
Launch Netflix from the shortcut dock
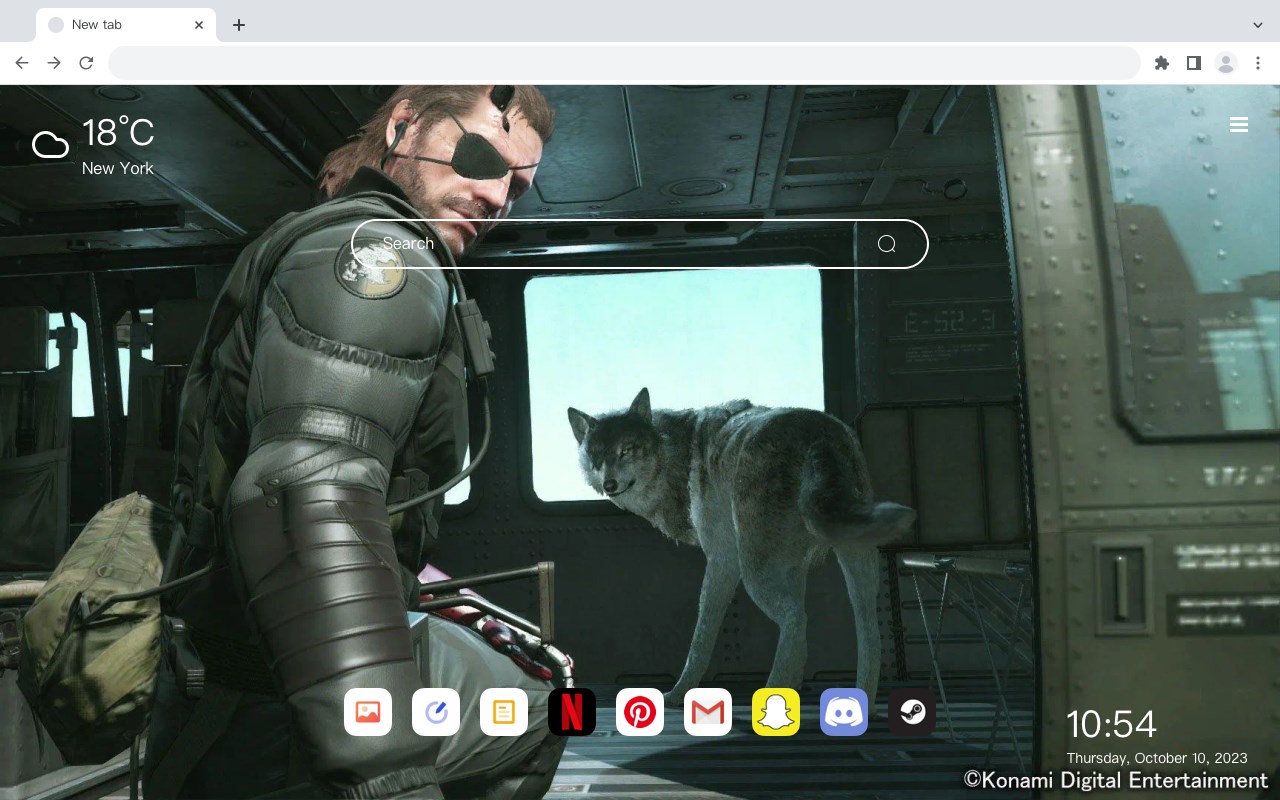coord(572,712)
